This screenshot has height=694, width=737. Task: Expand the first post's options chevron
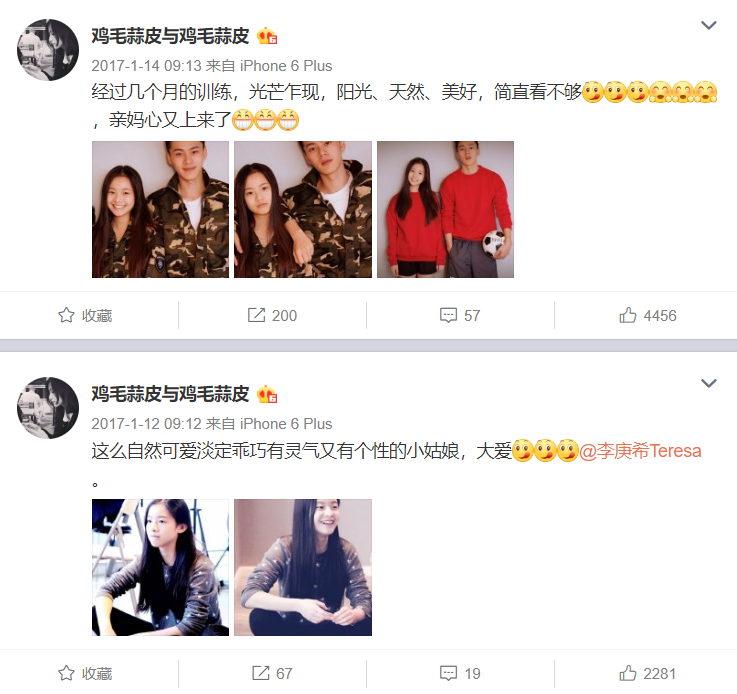point(708,25)
